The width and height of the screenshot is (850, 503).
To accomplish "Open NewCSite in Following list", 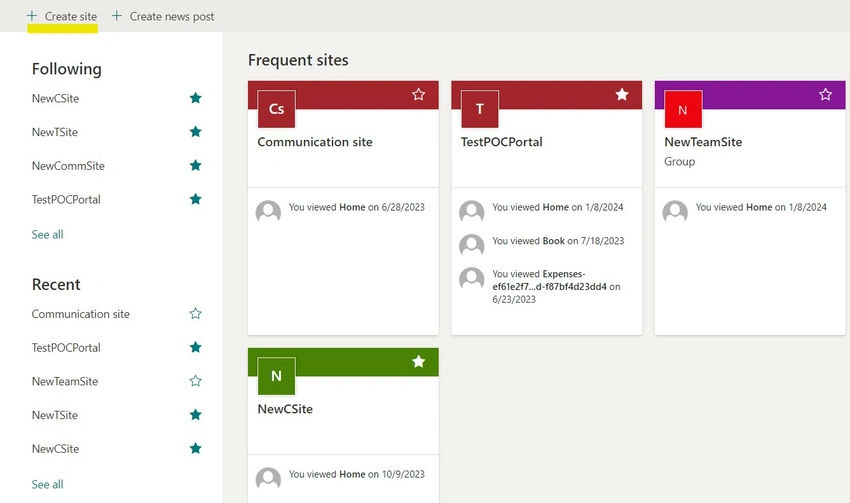I will pyautogui.click(x=55, y=99).
